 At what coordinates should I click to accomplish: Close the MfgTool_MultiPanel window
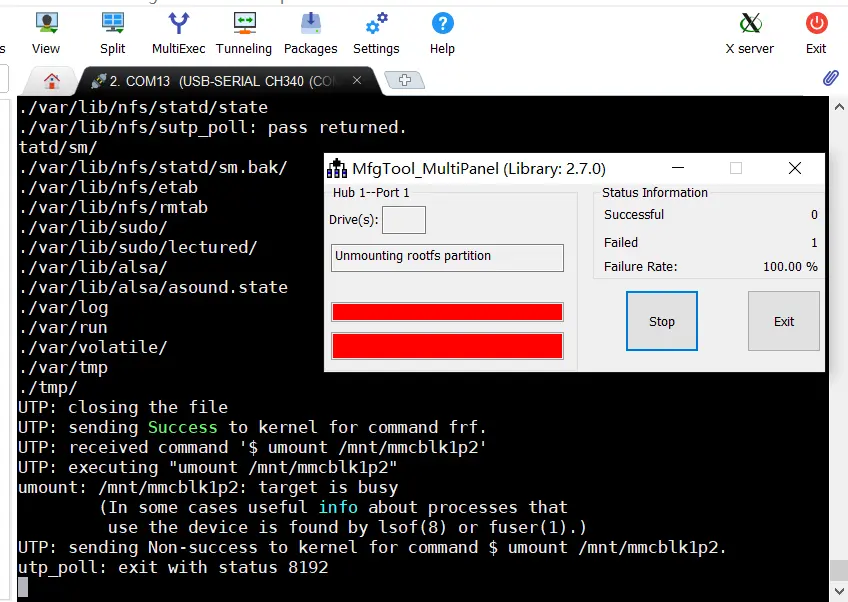(x=795, y=168)
